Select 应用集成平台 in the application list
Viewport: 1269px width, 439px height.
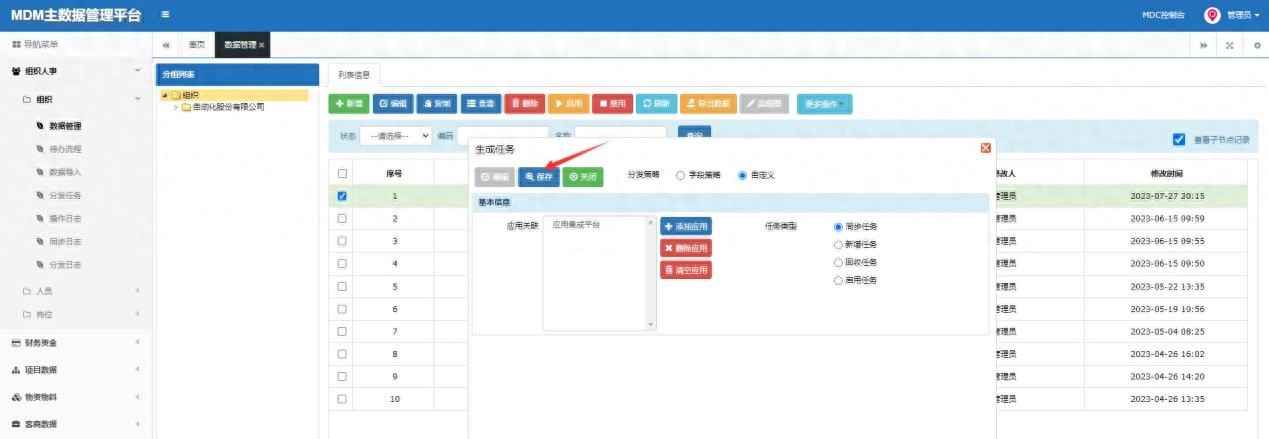tap(576, 225)
